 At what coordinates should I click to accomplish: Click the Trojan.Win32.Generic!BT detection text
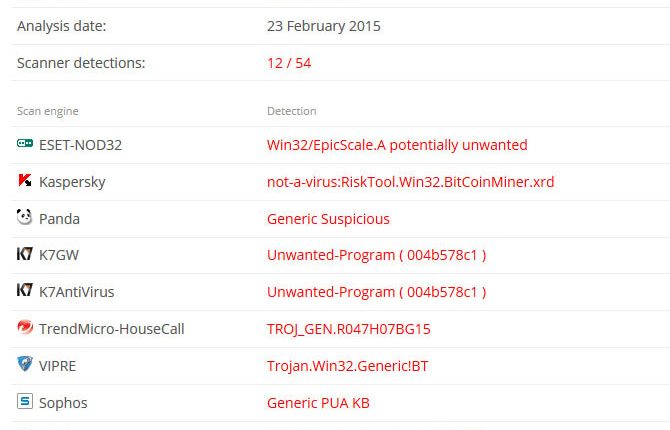tap(347, 366)
